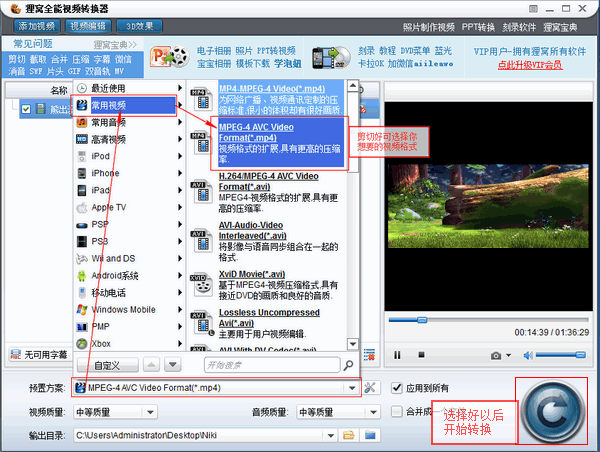Expand the Xbox submenu arrow
Viewport: 600px width, 452px height.
tap(179, 344)
